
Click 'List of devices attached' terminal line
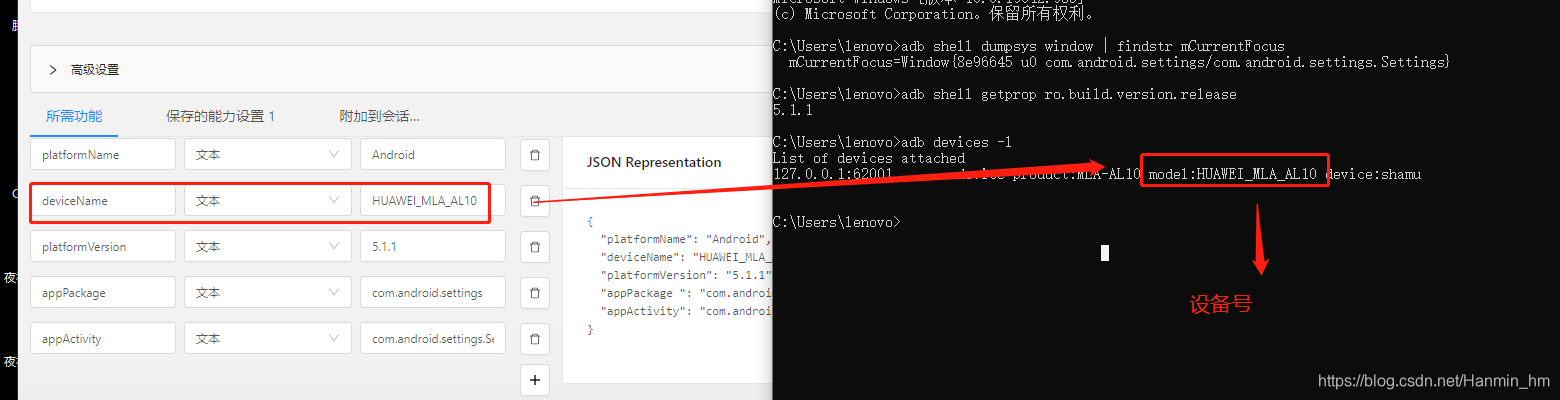(x=869, y=158)
